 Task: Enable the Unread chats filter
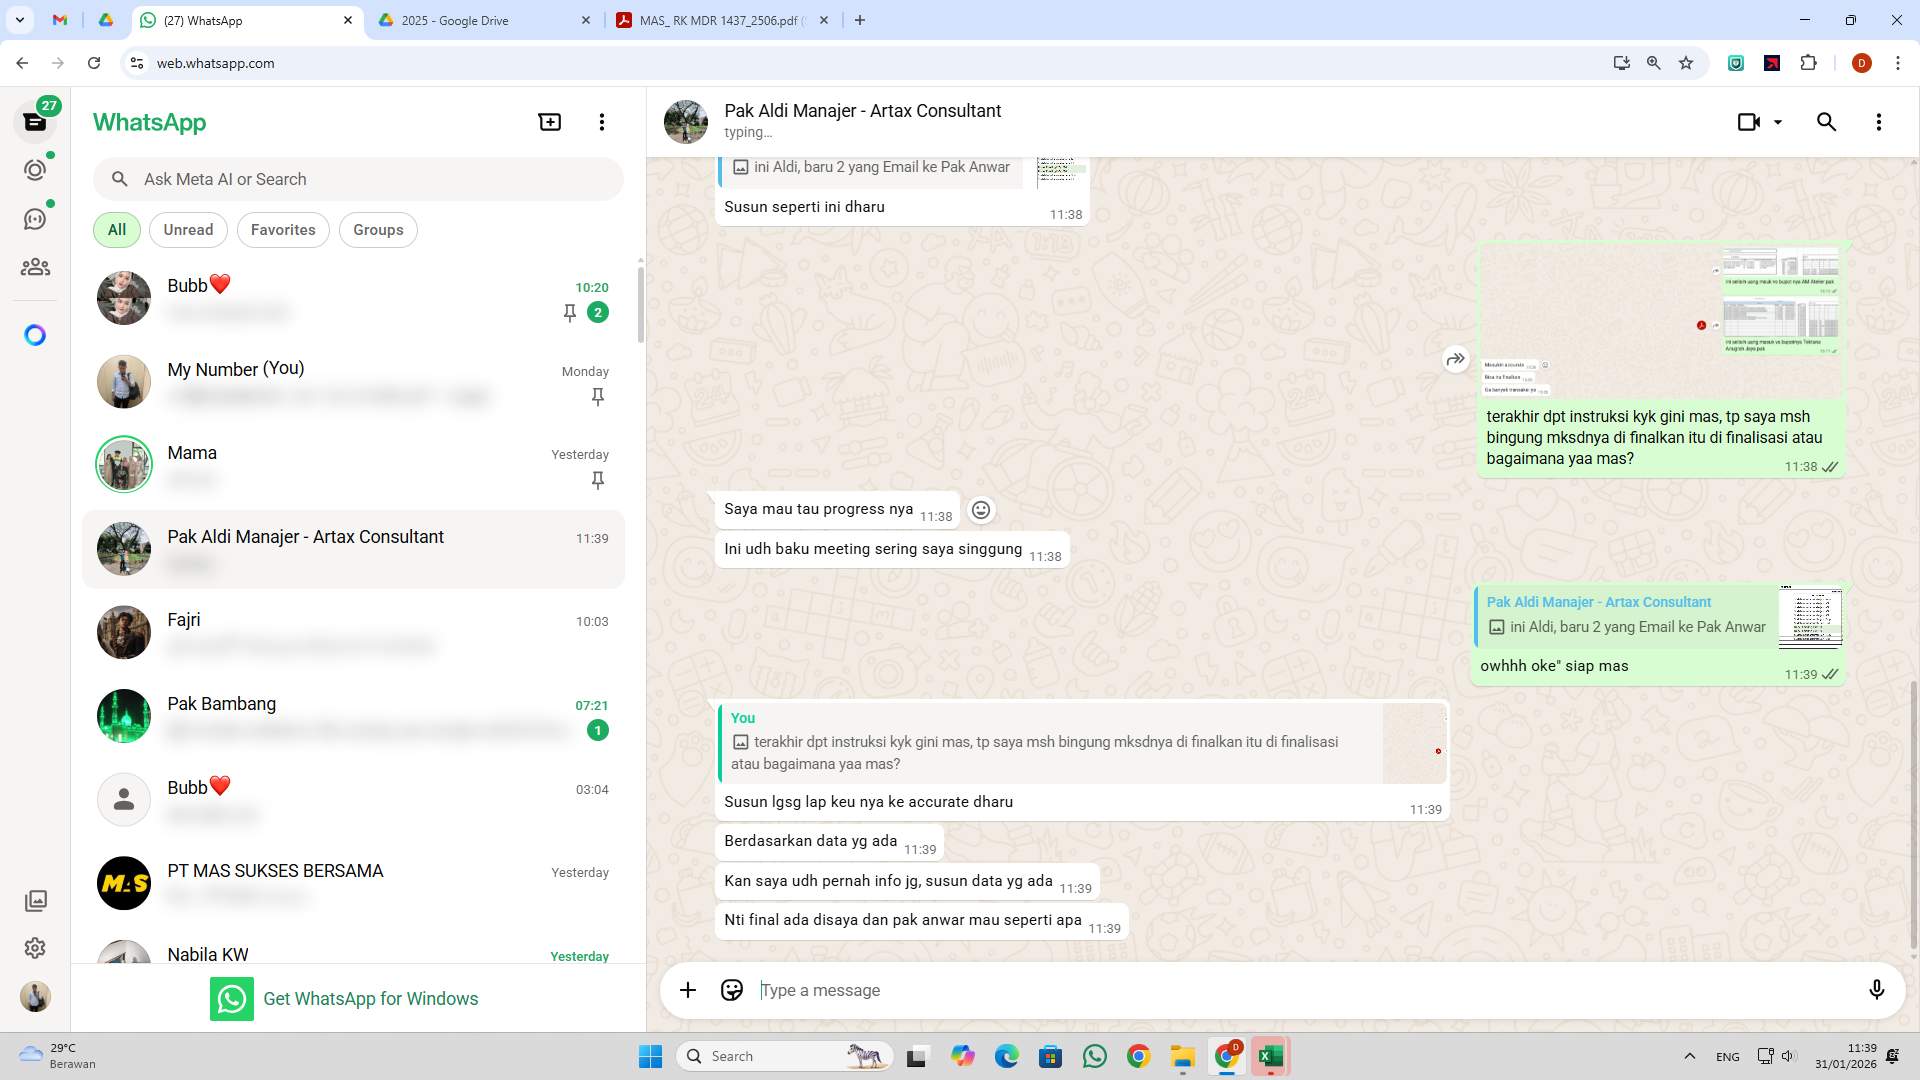click(188, 229)
